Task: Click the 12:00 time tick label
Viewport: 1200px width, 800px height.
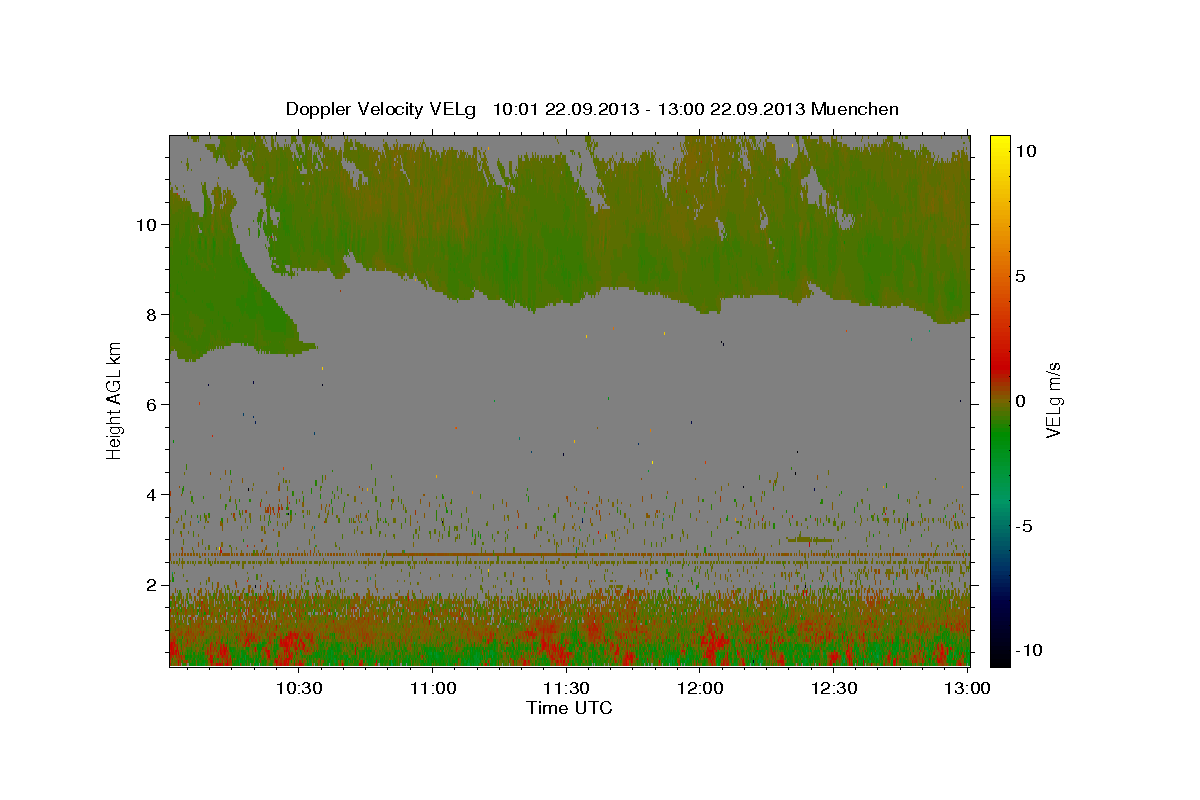Action: 700,688
